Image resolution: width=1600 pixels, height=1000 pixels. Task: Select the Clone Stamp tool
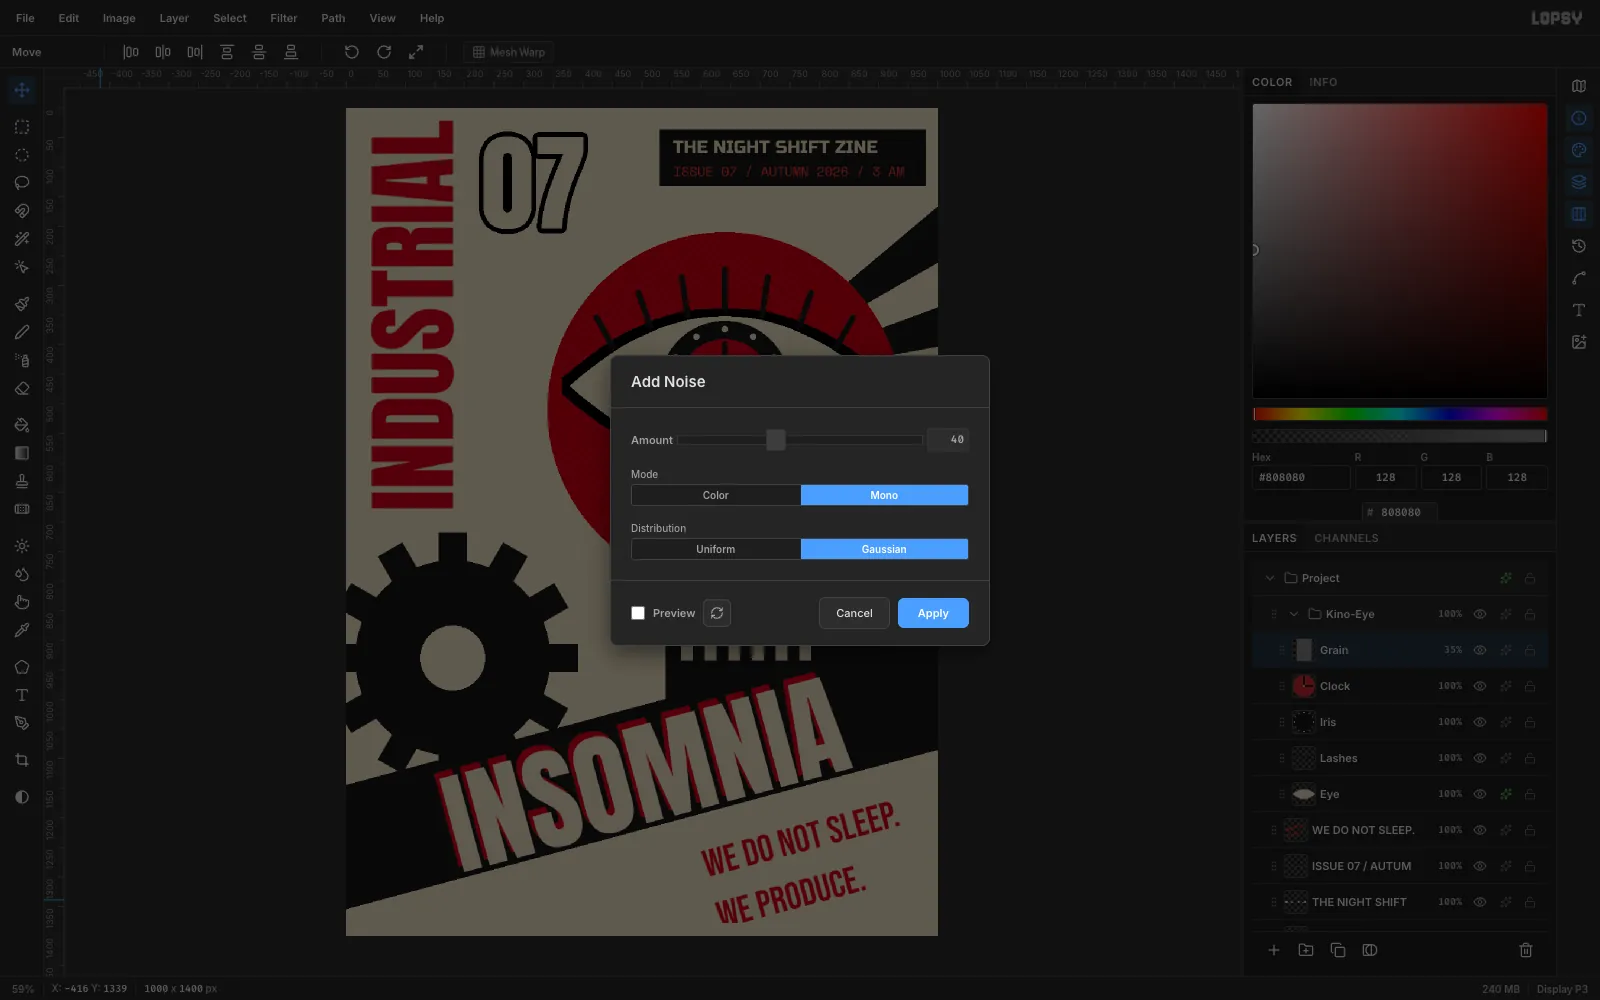click(22, 481)
